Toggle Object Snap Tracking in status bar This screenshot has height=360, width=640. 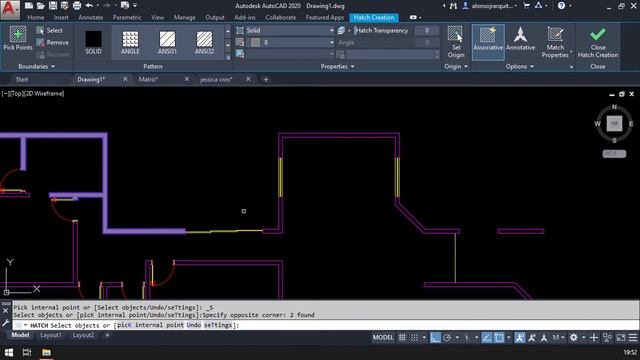pyautogui.click(x=487, y=338)
